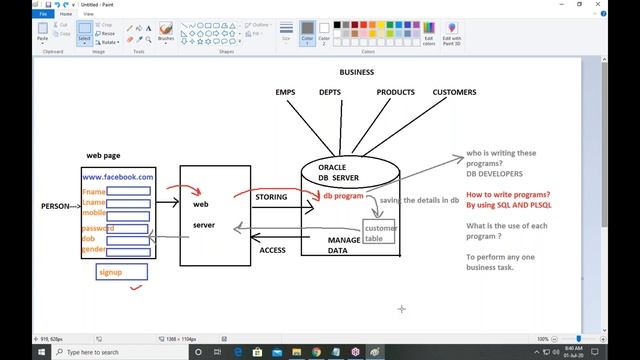640x360 pixels.
Task: Open the Rotate dropdown
Action: (108, 42)
